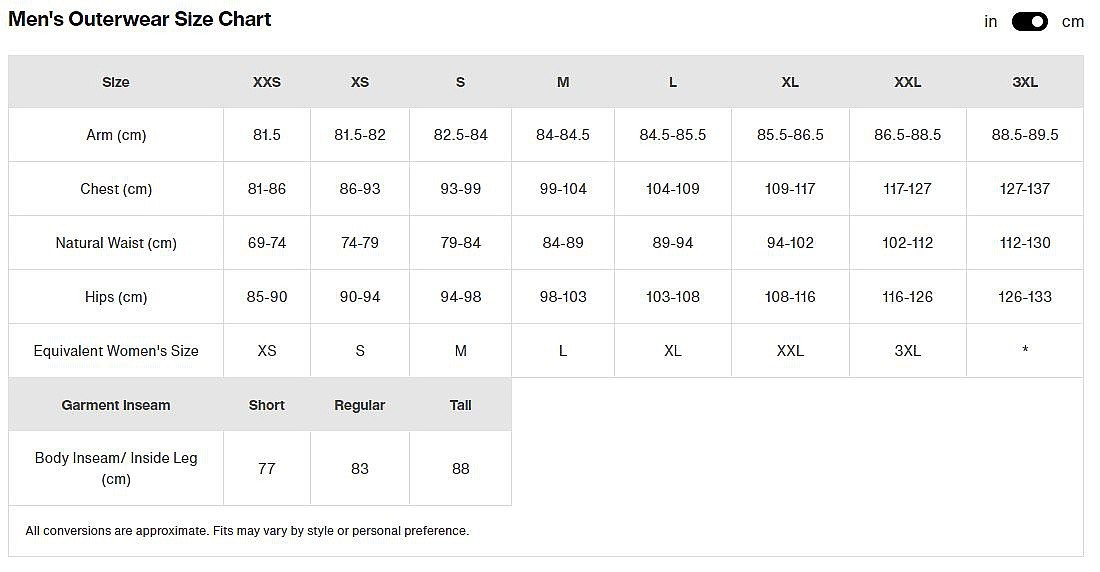Screen dimensions: 1100x572
Task: Click the Body Inseam/ Inside Leg label
Action: point(116,468)
